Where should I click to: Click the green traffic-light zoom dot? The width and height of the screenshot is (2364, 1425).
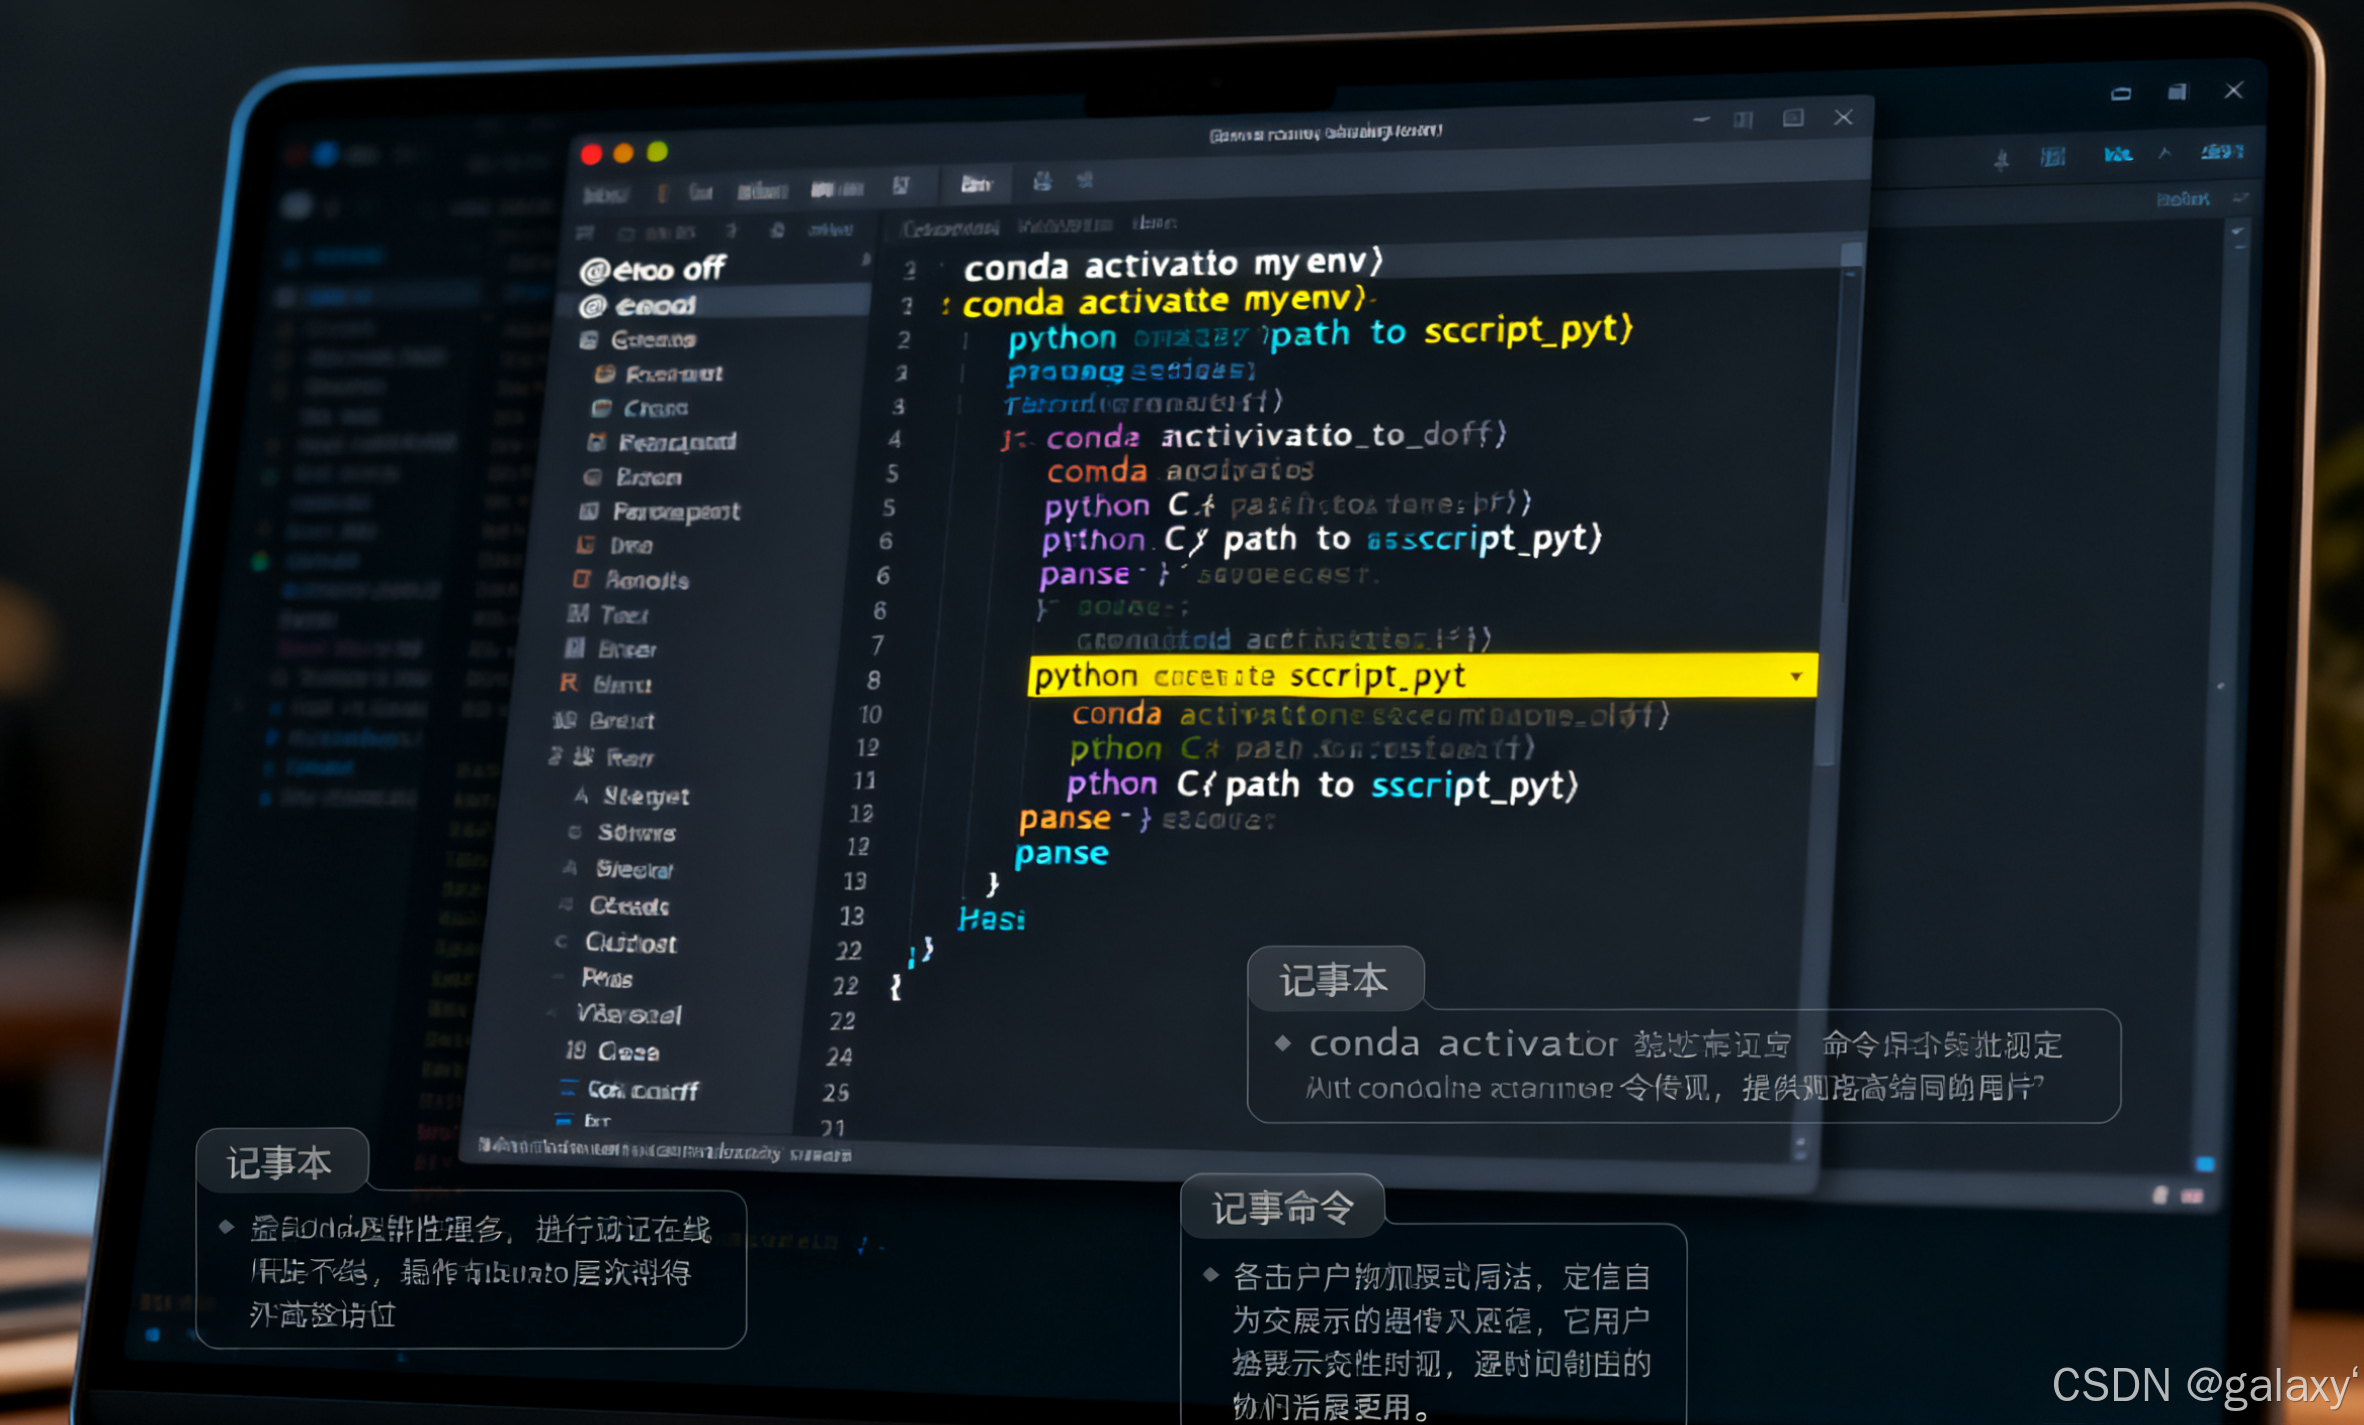pyautogui.click(x=657, y=152)
